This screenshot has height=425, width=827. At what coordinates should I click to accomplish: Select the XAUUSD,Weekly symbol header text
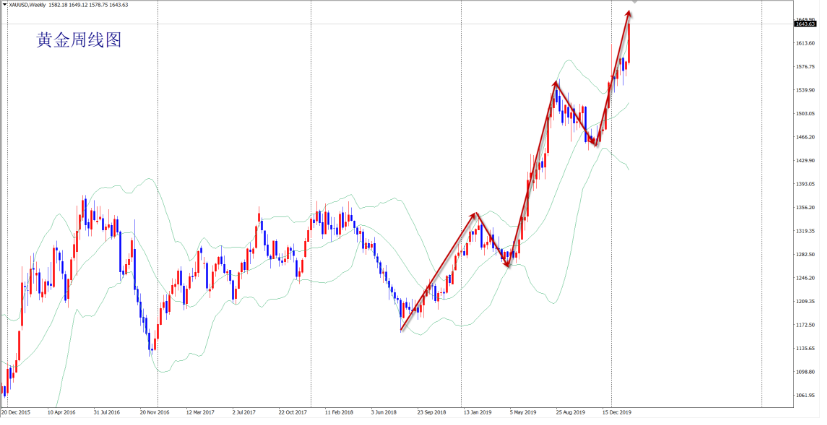point(27,5)
